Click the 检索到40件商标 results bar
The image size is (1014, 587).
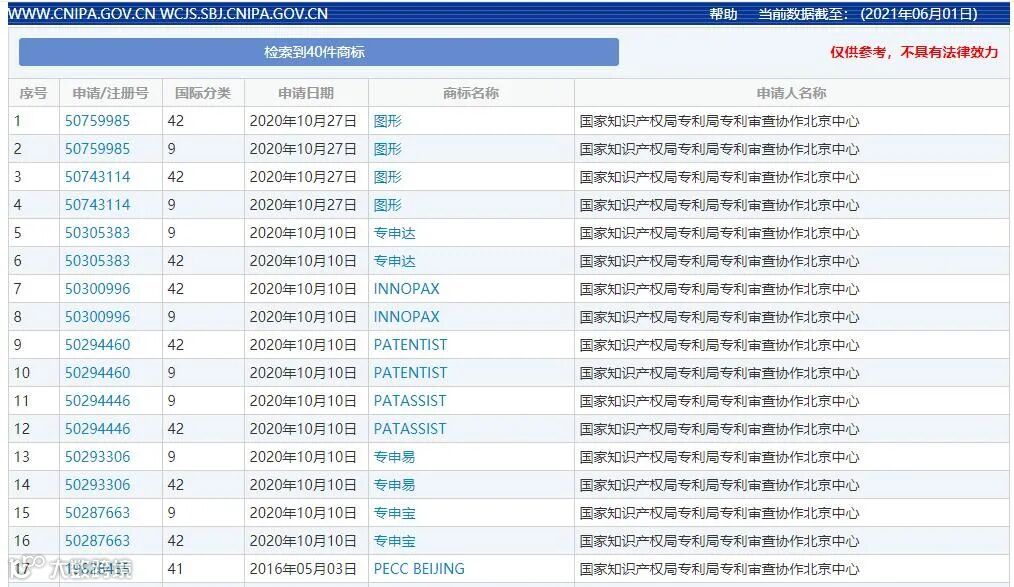pyautogui.click(x=319, y=52)
